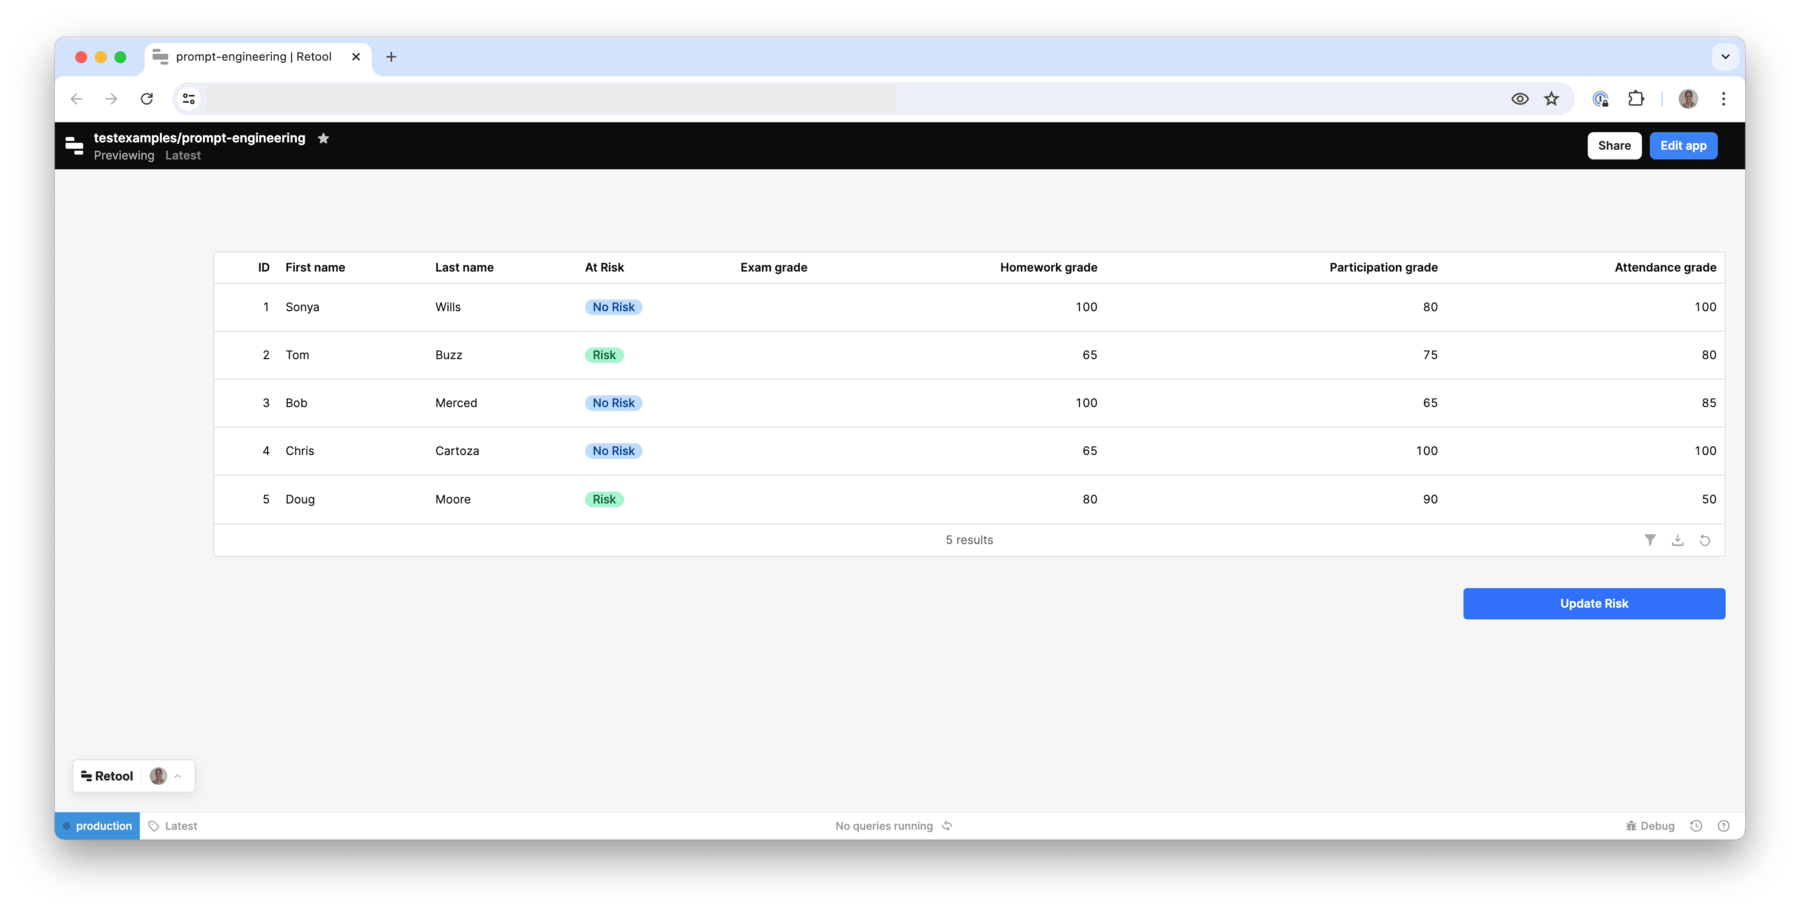Screen dimensions: 1800x912
Task: Open a new browser tab
Action: [391, 57]
